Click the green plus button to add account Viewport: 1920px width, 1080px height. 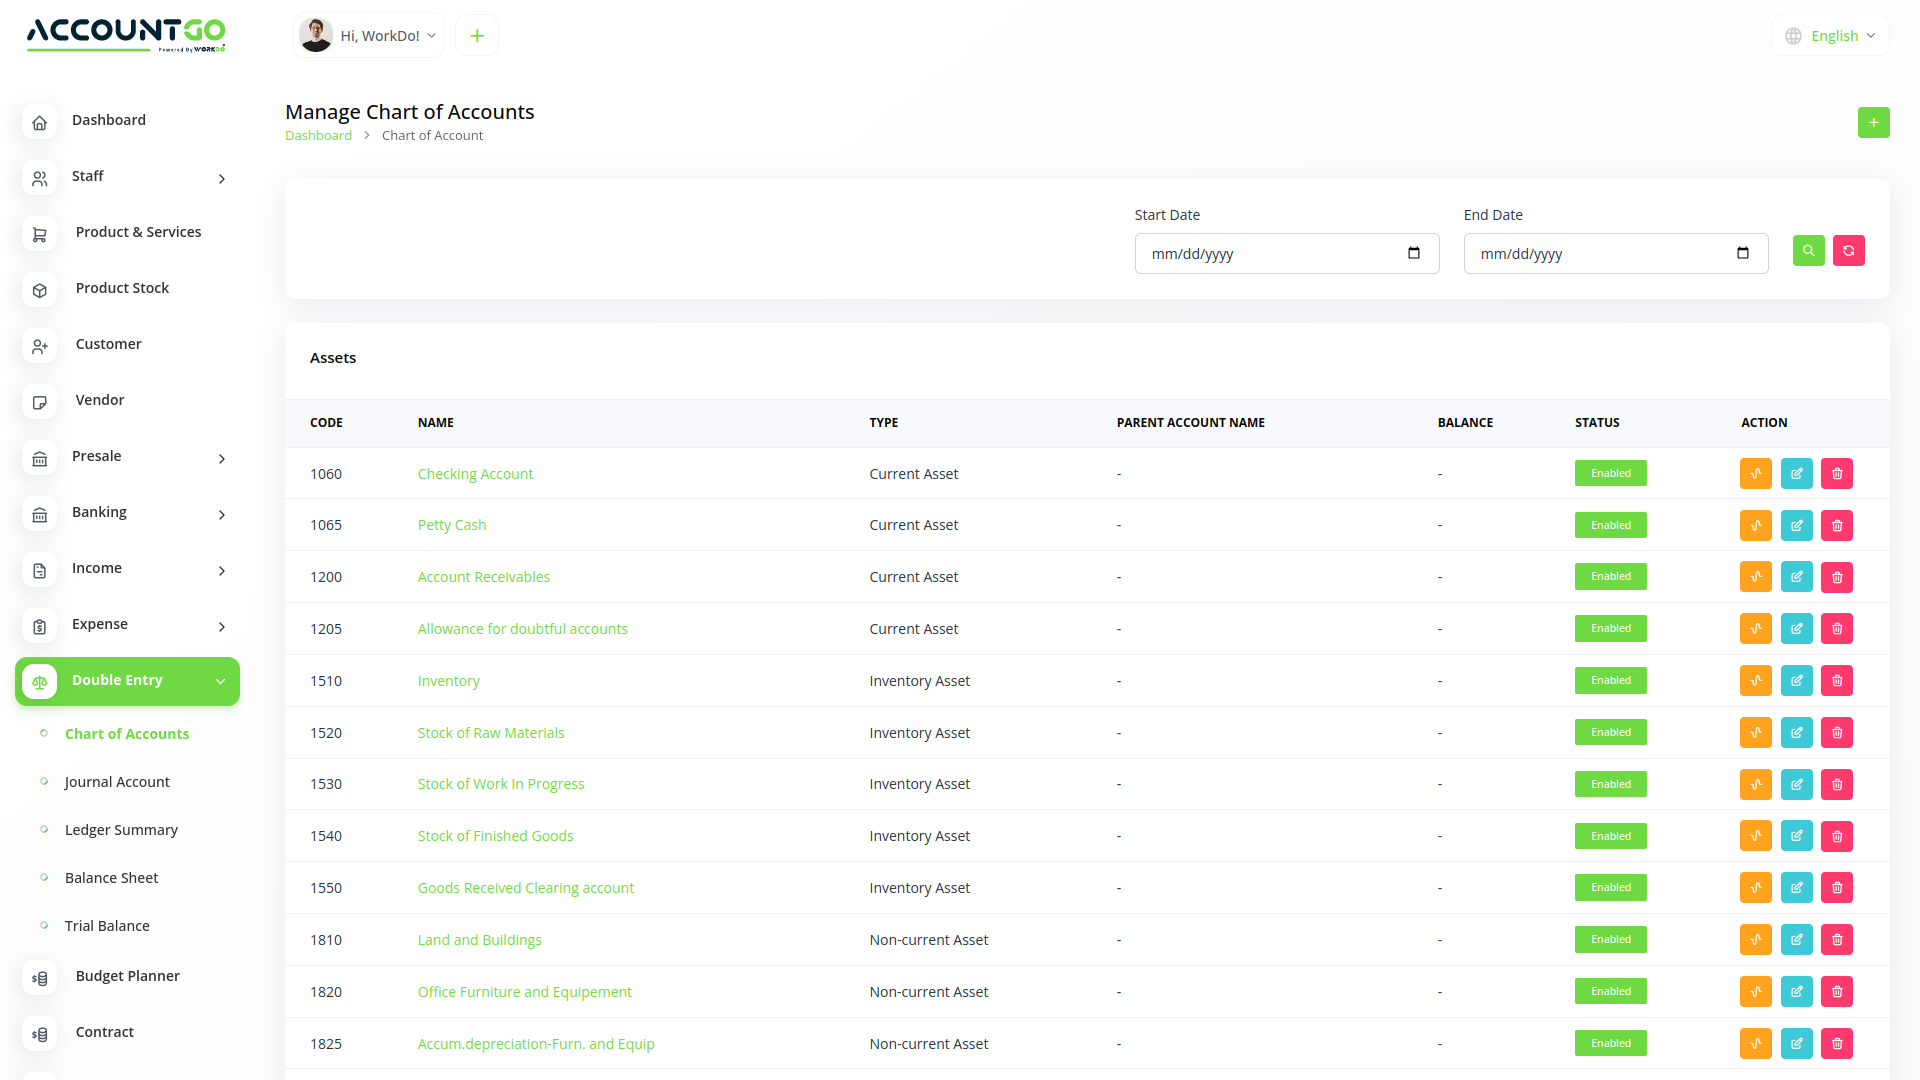pyautogui.click(x=1874, y=122)
